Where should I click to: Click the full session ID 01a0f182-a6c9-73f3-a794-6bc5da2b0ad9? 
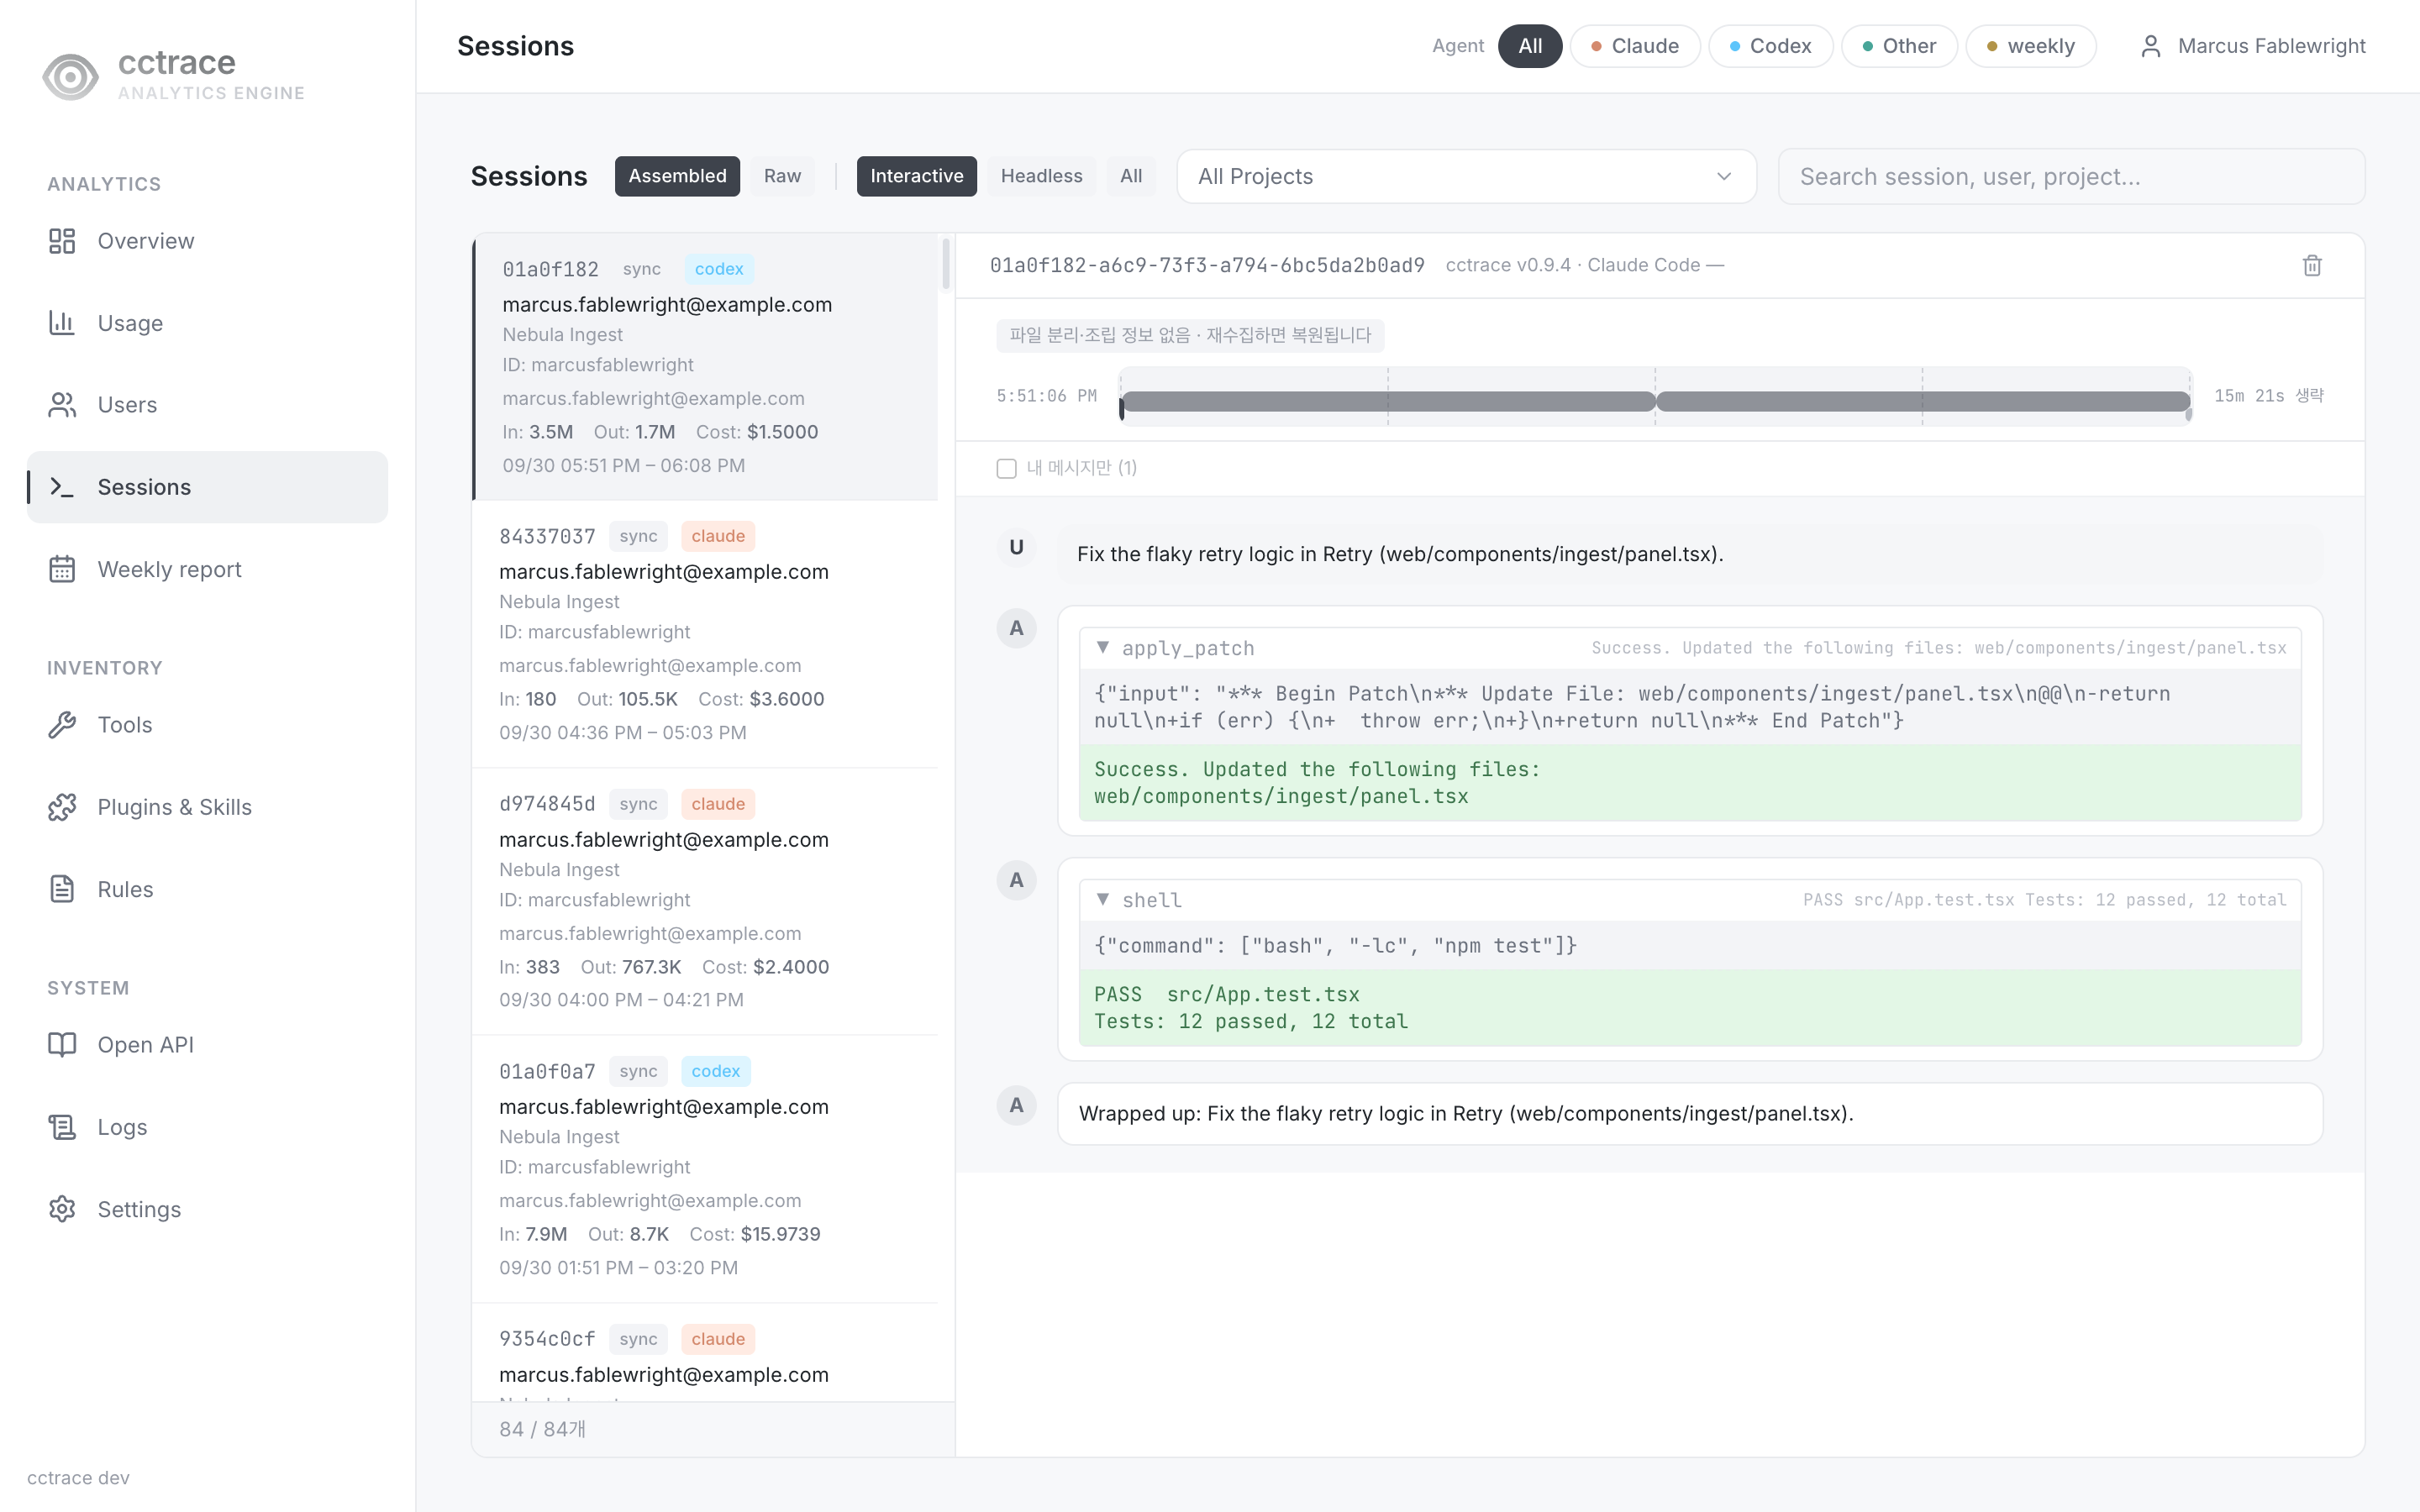pyautogui.click(x=1207, y=265)
